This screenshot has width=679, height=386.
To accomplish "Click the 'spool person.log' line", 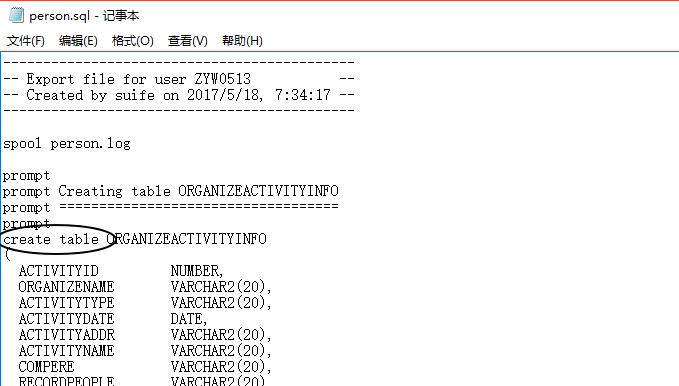I will pos(67,143).
